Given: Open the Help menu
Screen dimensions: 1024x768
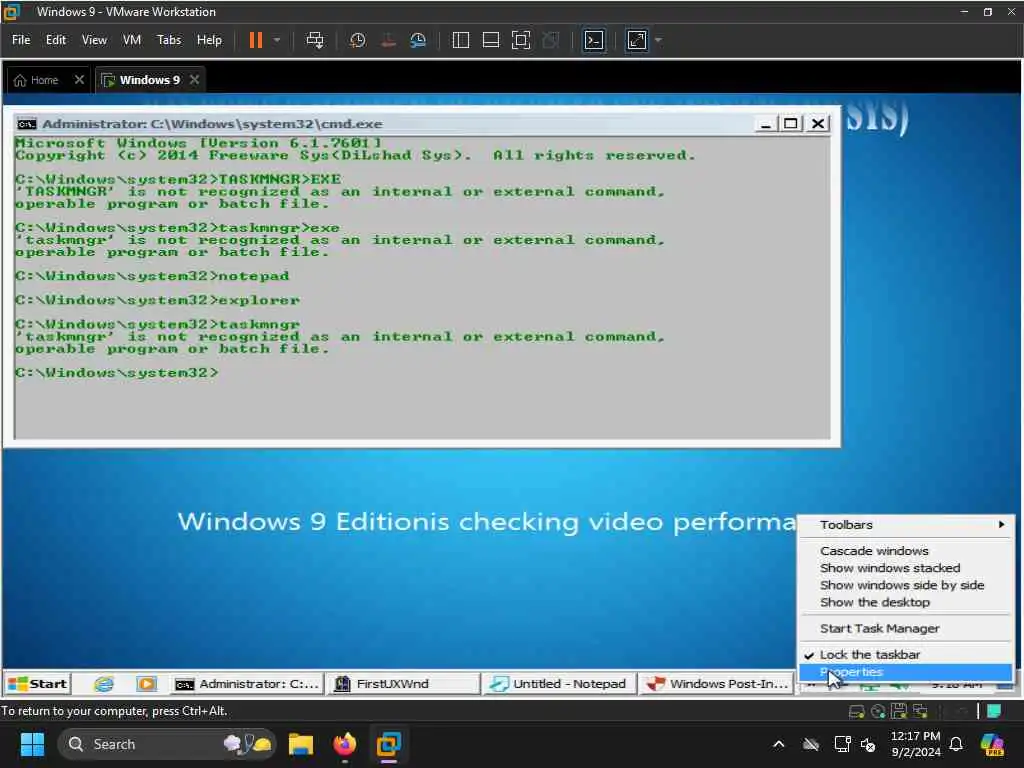Looking at the screenshot, I should tap(209, 40).
